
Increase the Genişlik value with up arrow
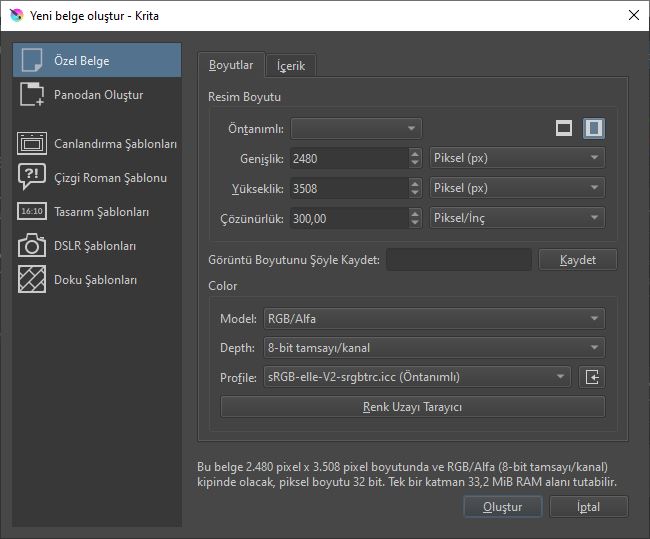point(415,153)
